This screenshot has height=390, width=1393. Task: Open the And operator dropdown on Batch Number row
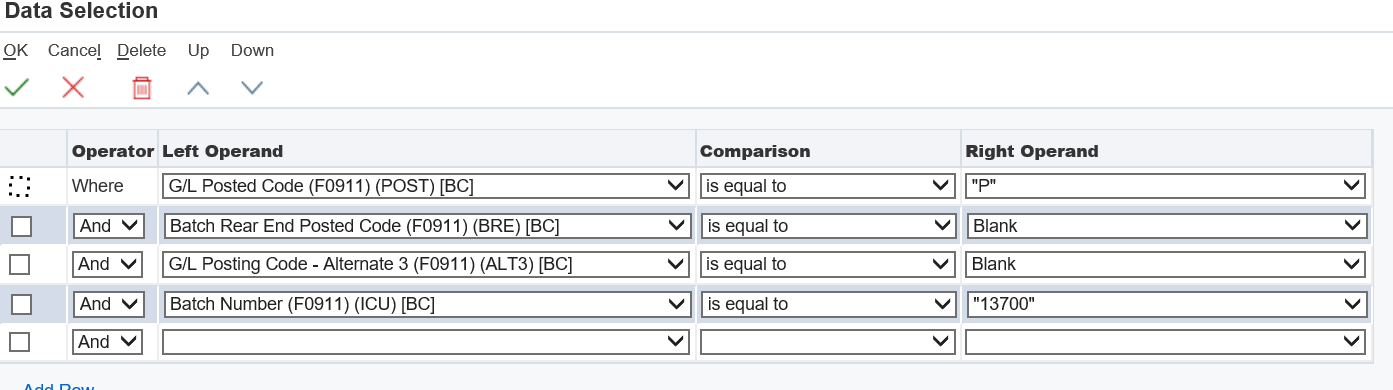[x=108, y=304]
